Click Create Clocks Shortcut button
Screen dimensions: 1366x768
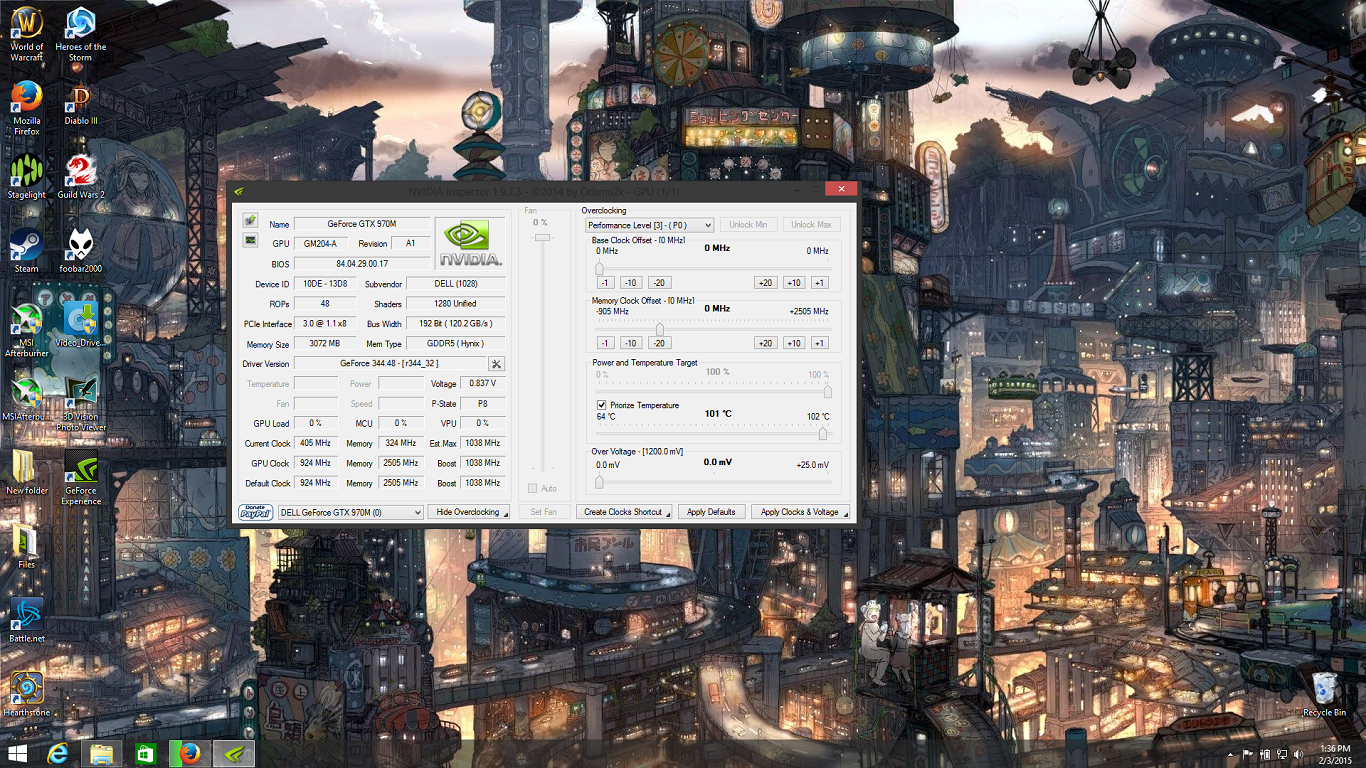click(x=624, y=512)
